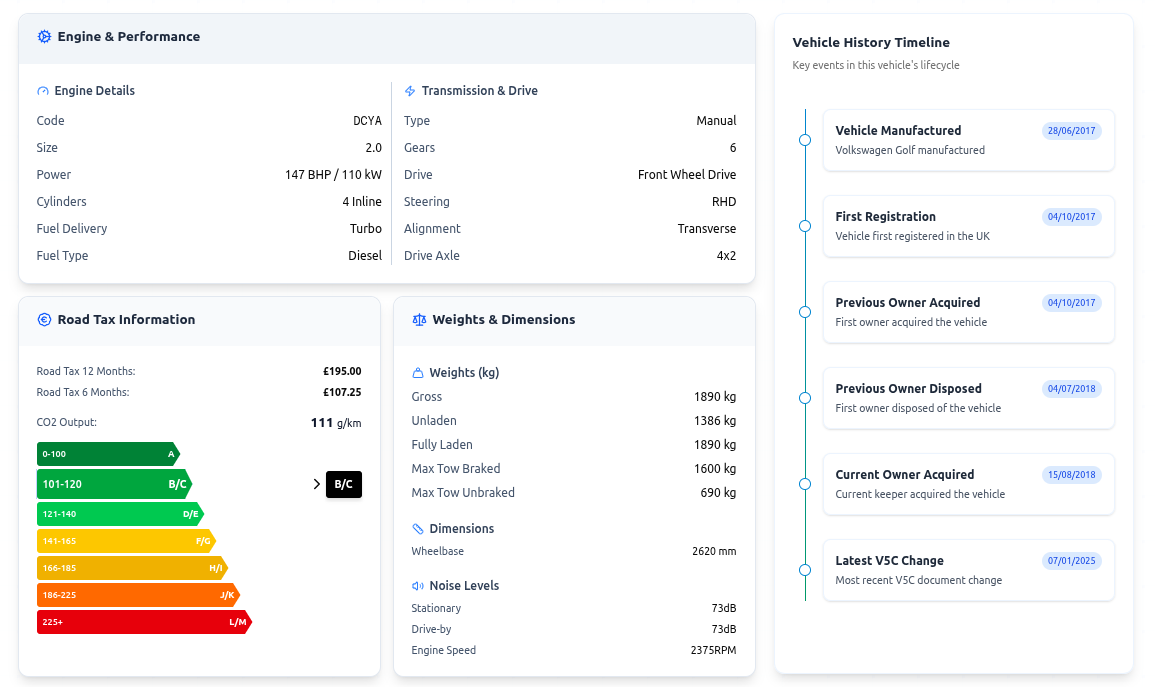Click the steering value RHD

[x=724, y=202]
